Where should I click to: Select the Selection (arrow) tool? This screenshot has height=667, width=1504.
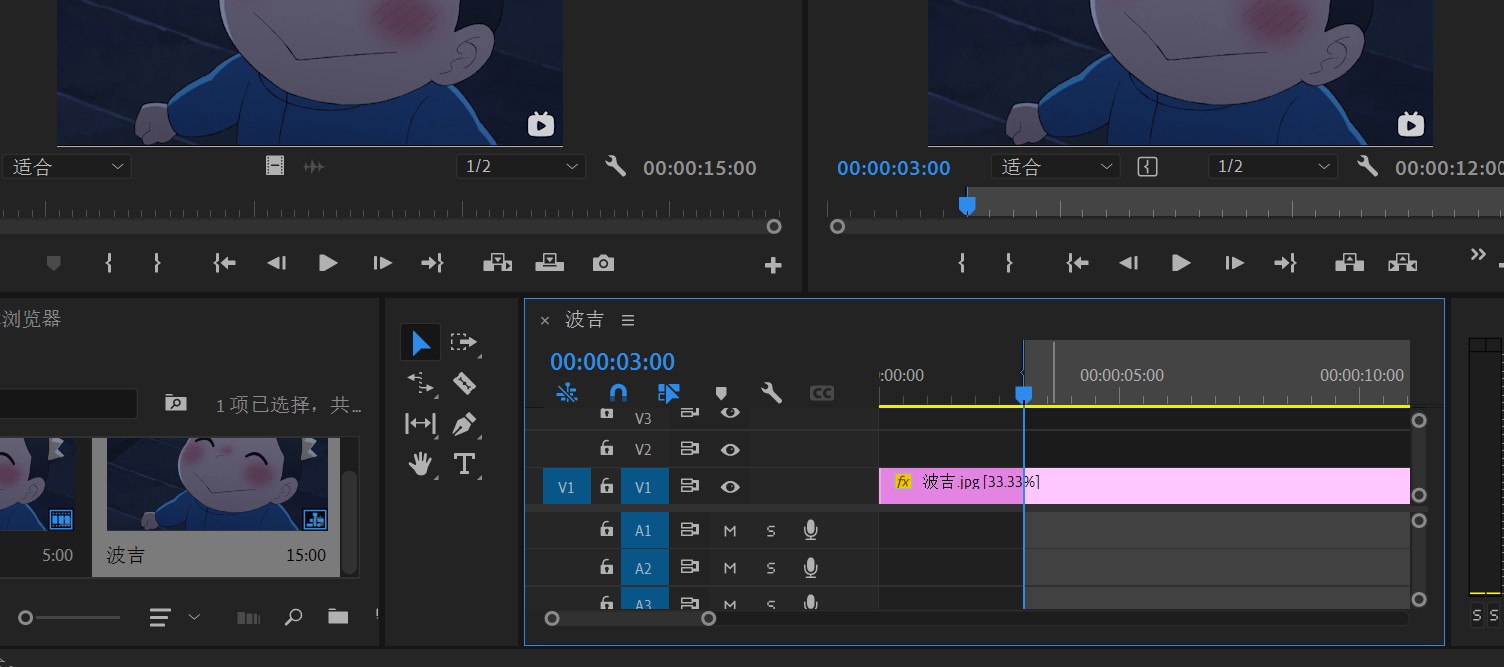(x=421, y=343)
